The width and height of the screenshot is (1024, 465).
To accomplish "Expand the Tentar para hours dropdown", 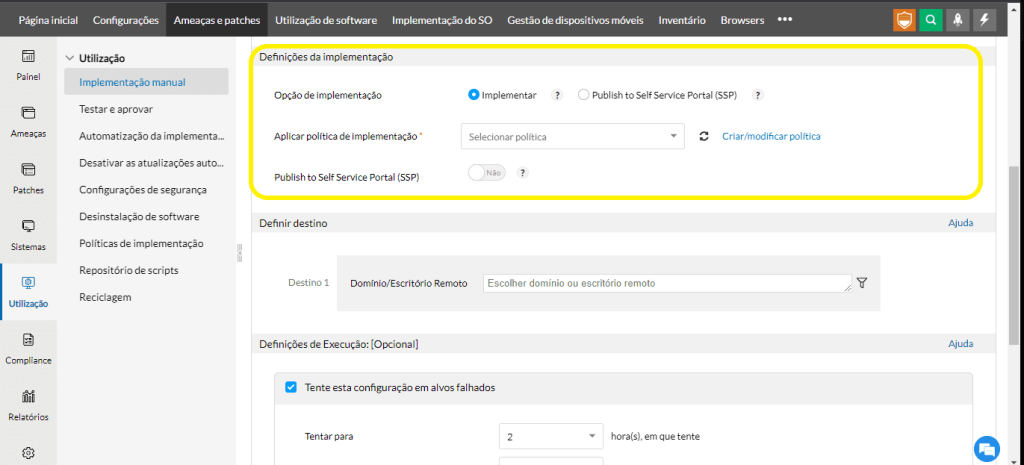I will tap(550, 437).
